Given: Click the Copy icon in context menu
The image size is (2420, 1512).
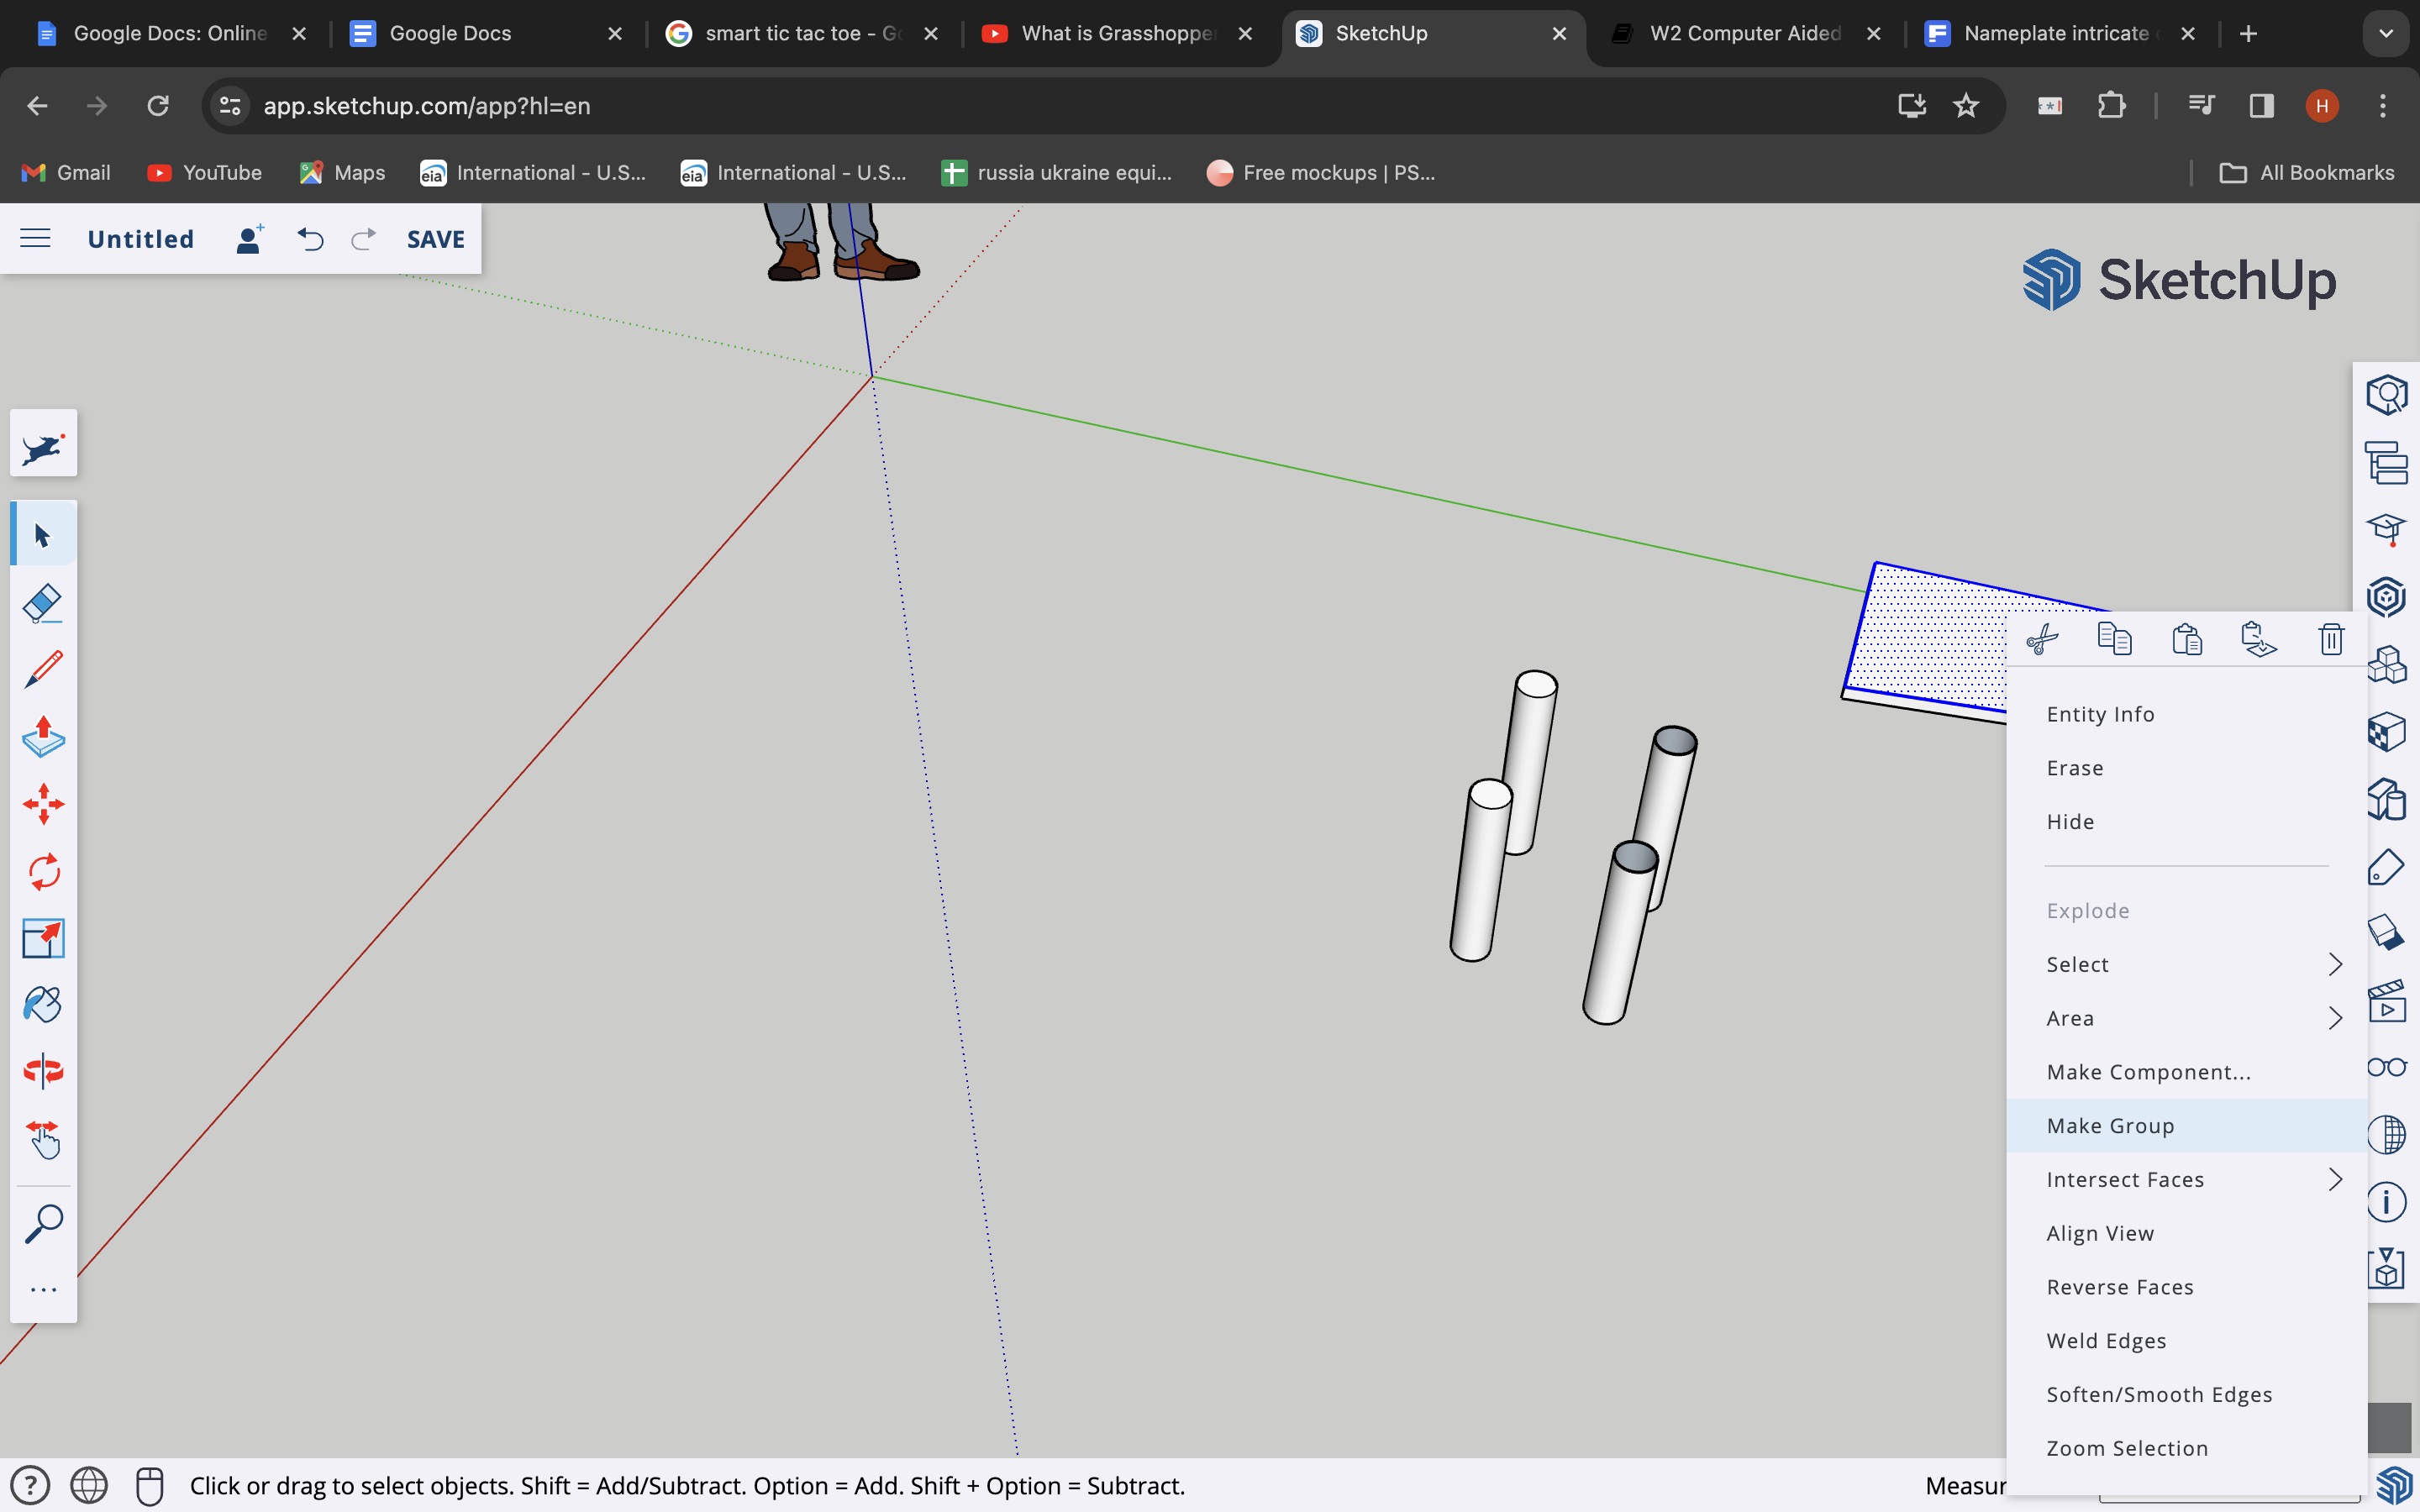Looking at the screenshot, I should [x=2114, y=638].
